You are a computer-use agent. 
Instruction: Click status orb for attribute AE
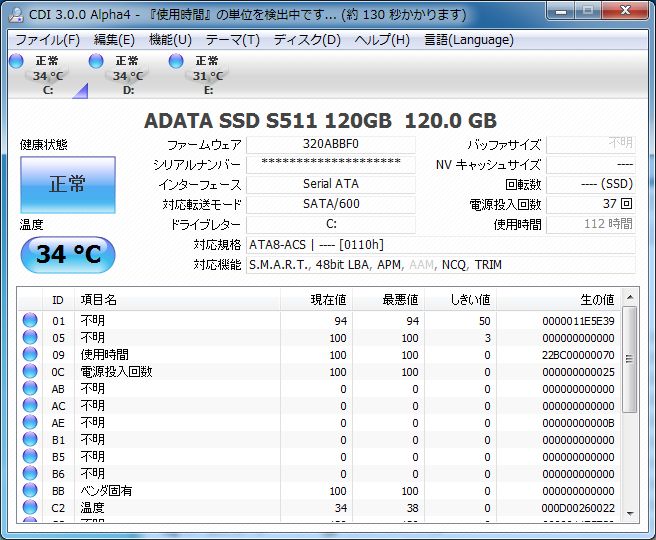point(30,422)
